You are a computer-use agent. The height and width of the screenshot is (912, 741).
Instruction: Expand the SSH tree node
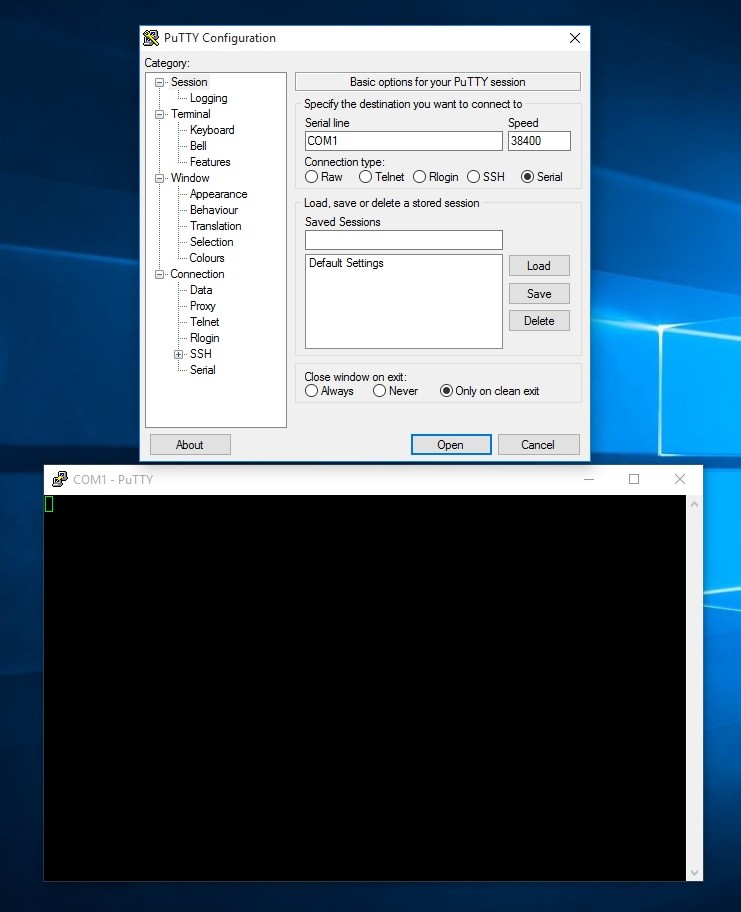(179, 354)
